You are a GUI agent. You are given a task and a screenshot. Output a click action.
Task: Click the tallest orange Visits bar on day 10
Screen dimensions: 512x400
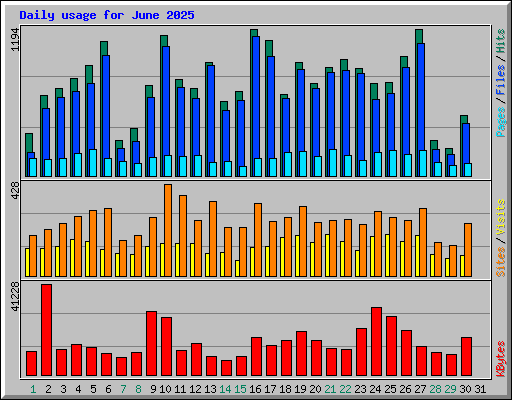pyautogui.click(x=168, y=230)
